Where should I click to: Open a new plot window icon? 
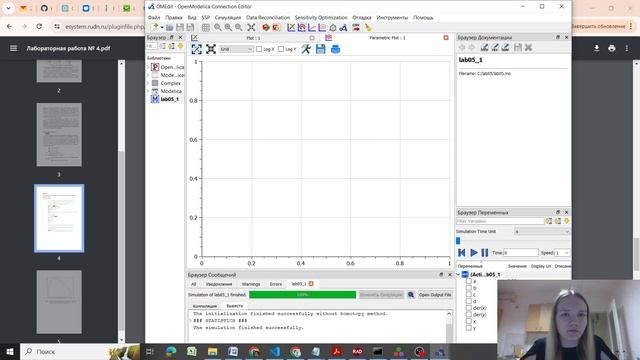[291, 27]
